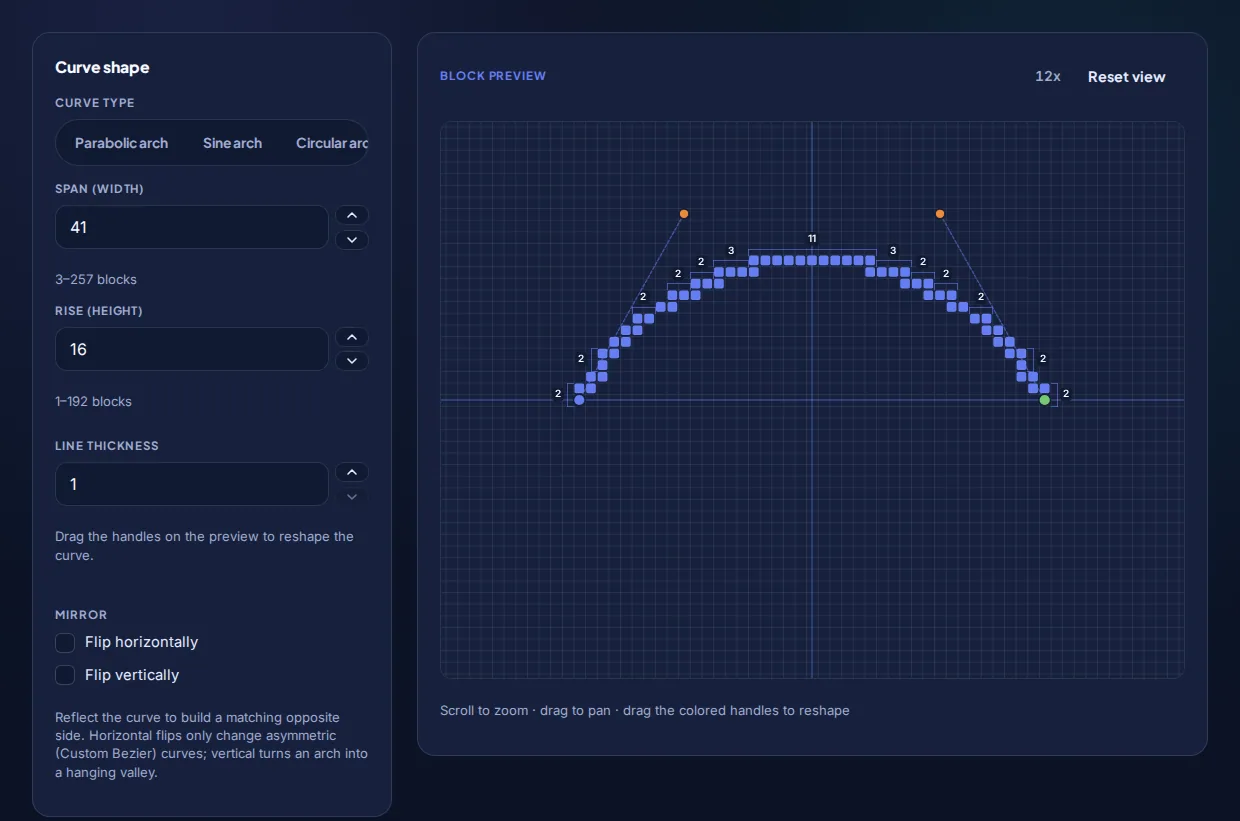Enable Flip horizontally checkbox
Viewport: 1240px width, 821px height.
pos(65,643)
